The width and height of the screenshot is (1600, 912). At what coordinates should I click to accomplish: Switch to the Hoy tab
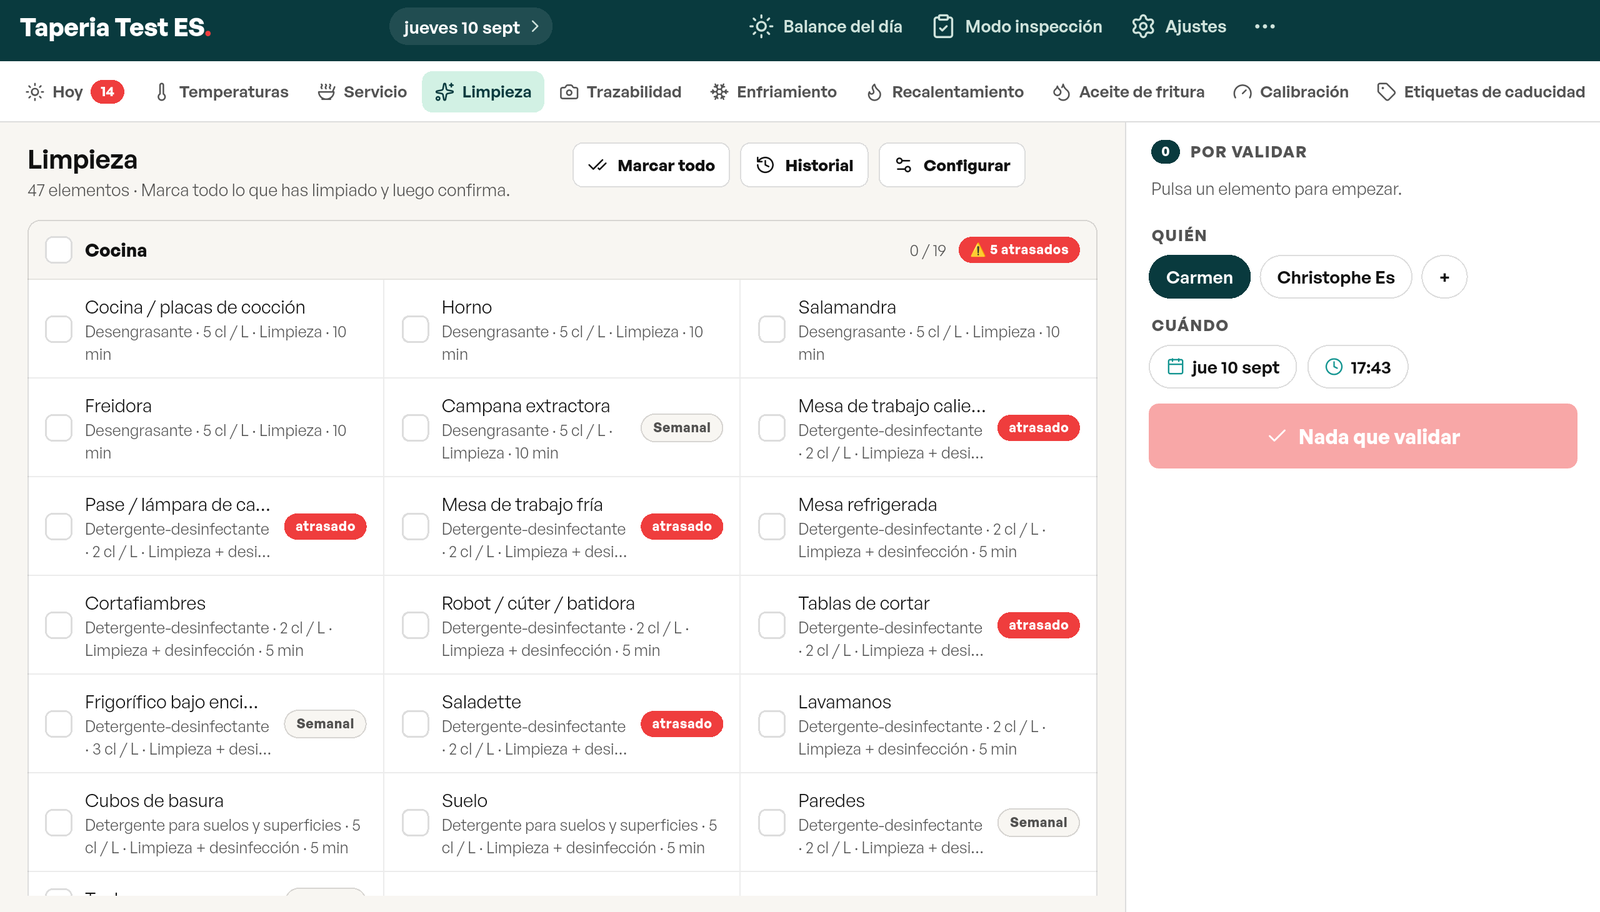74,92
